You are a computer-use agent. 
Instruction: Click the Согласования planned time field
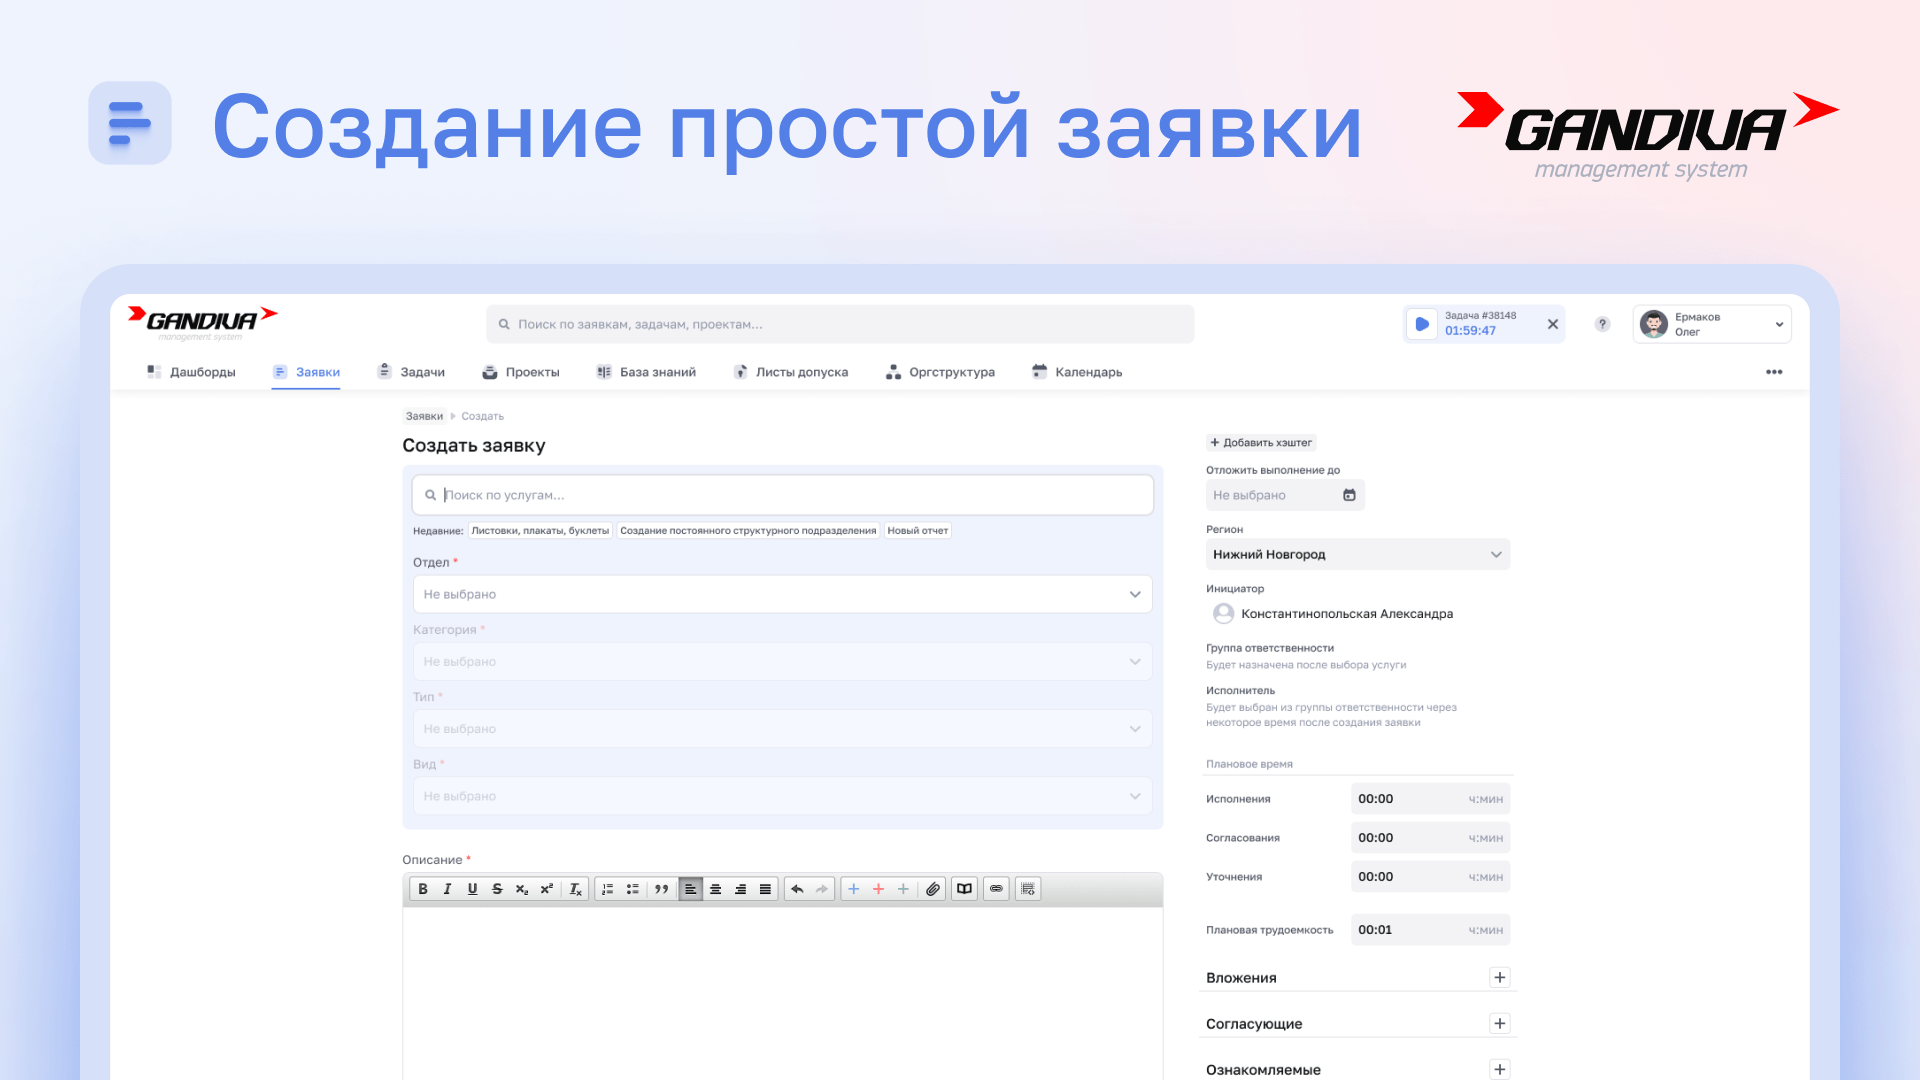(1430, 838)
